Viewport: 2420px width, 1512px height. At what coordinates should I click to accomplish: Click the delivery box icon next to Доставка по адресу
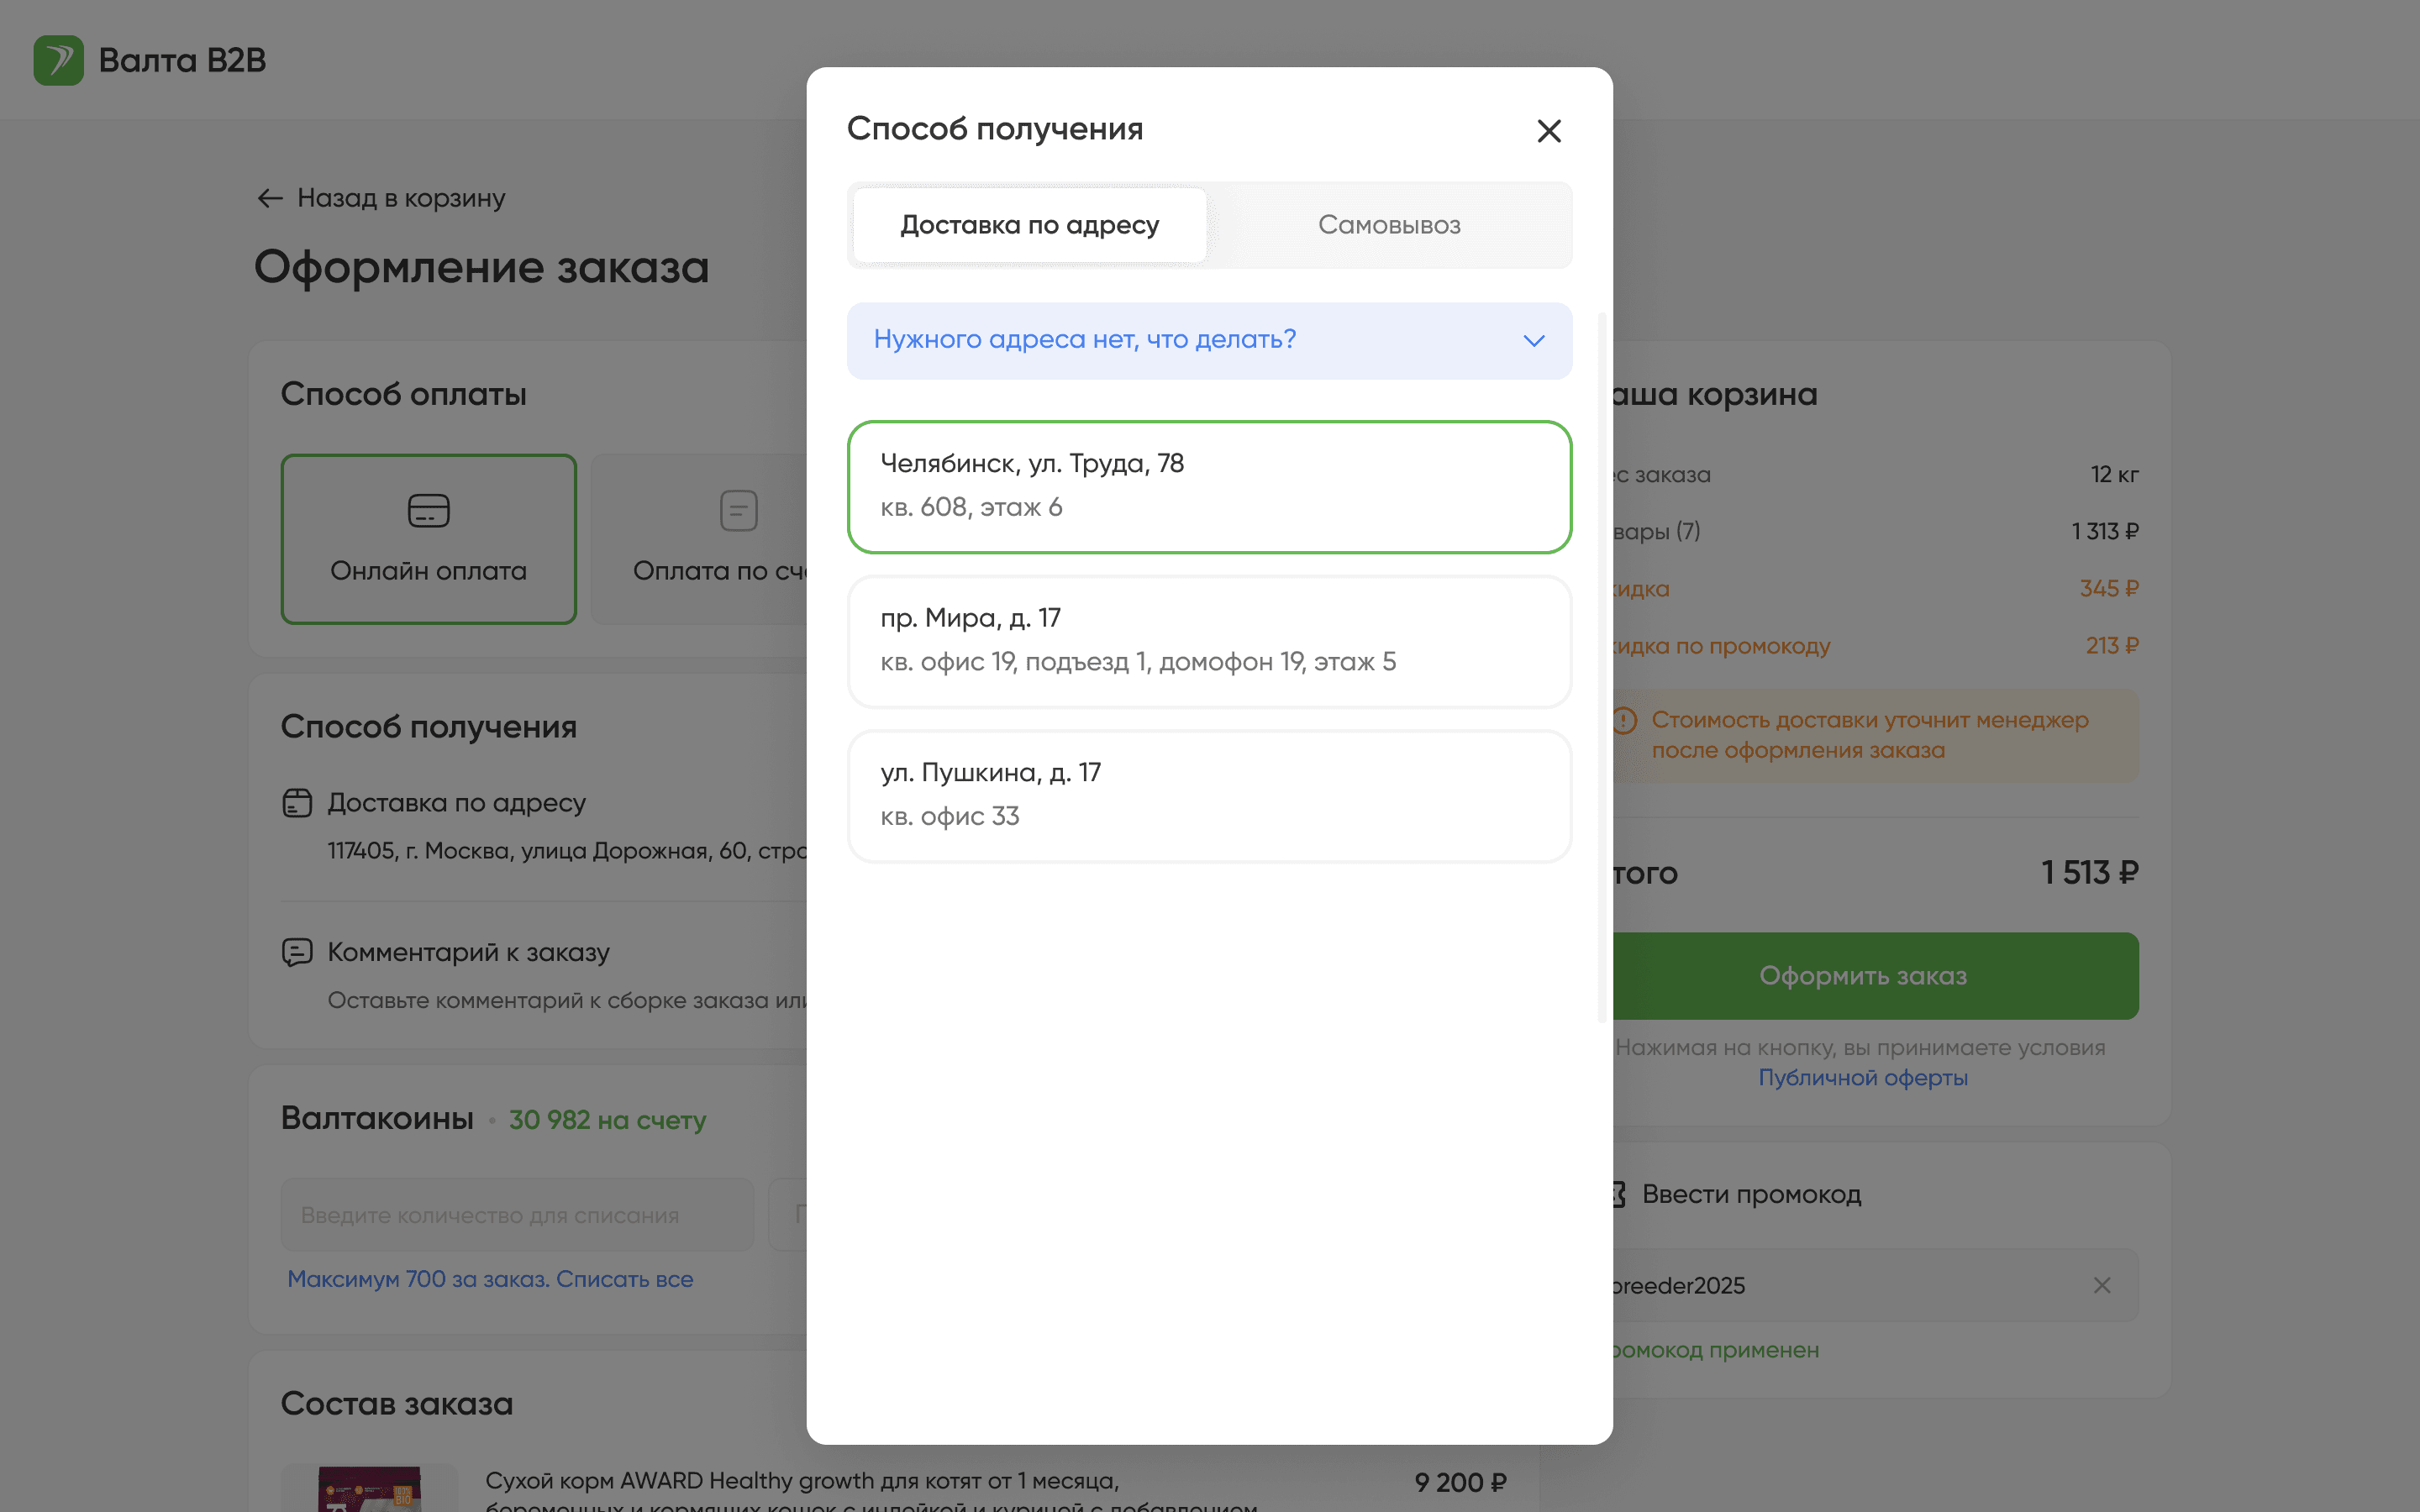click(297, 803)
